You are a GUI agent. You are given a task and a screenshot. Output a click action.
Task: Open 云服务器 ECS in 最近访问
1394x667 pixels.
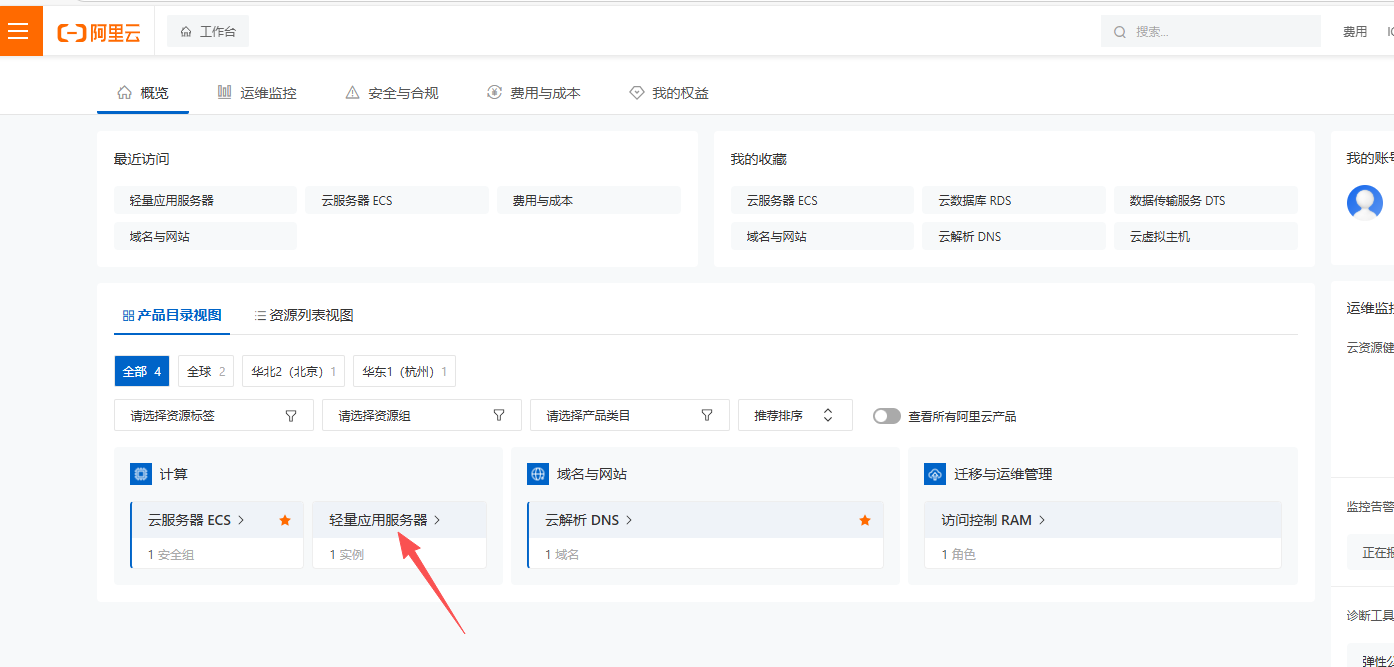click(x=397, y=200)
